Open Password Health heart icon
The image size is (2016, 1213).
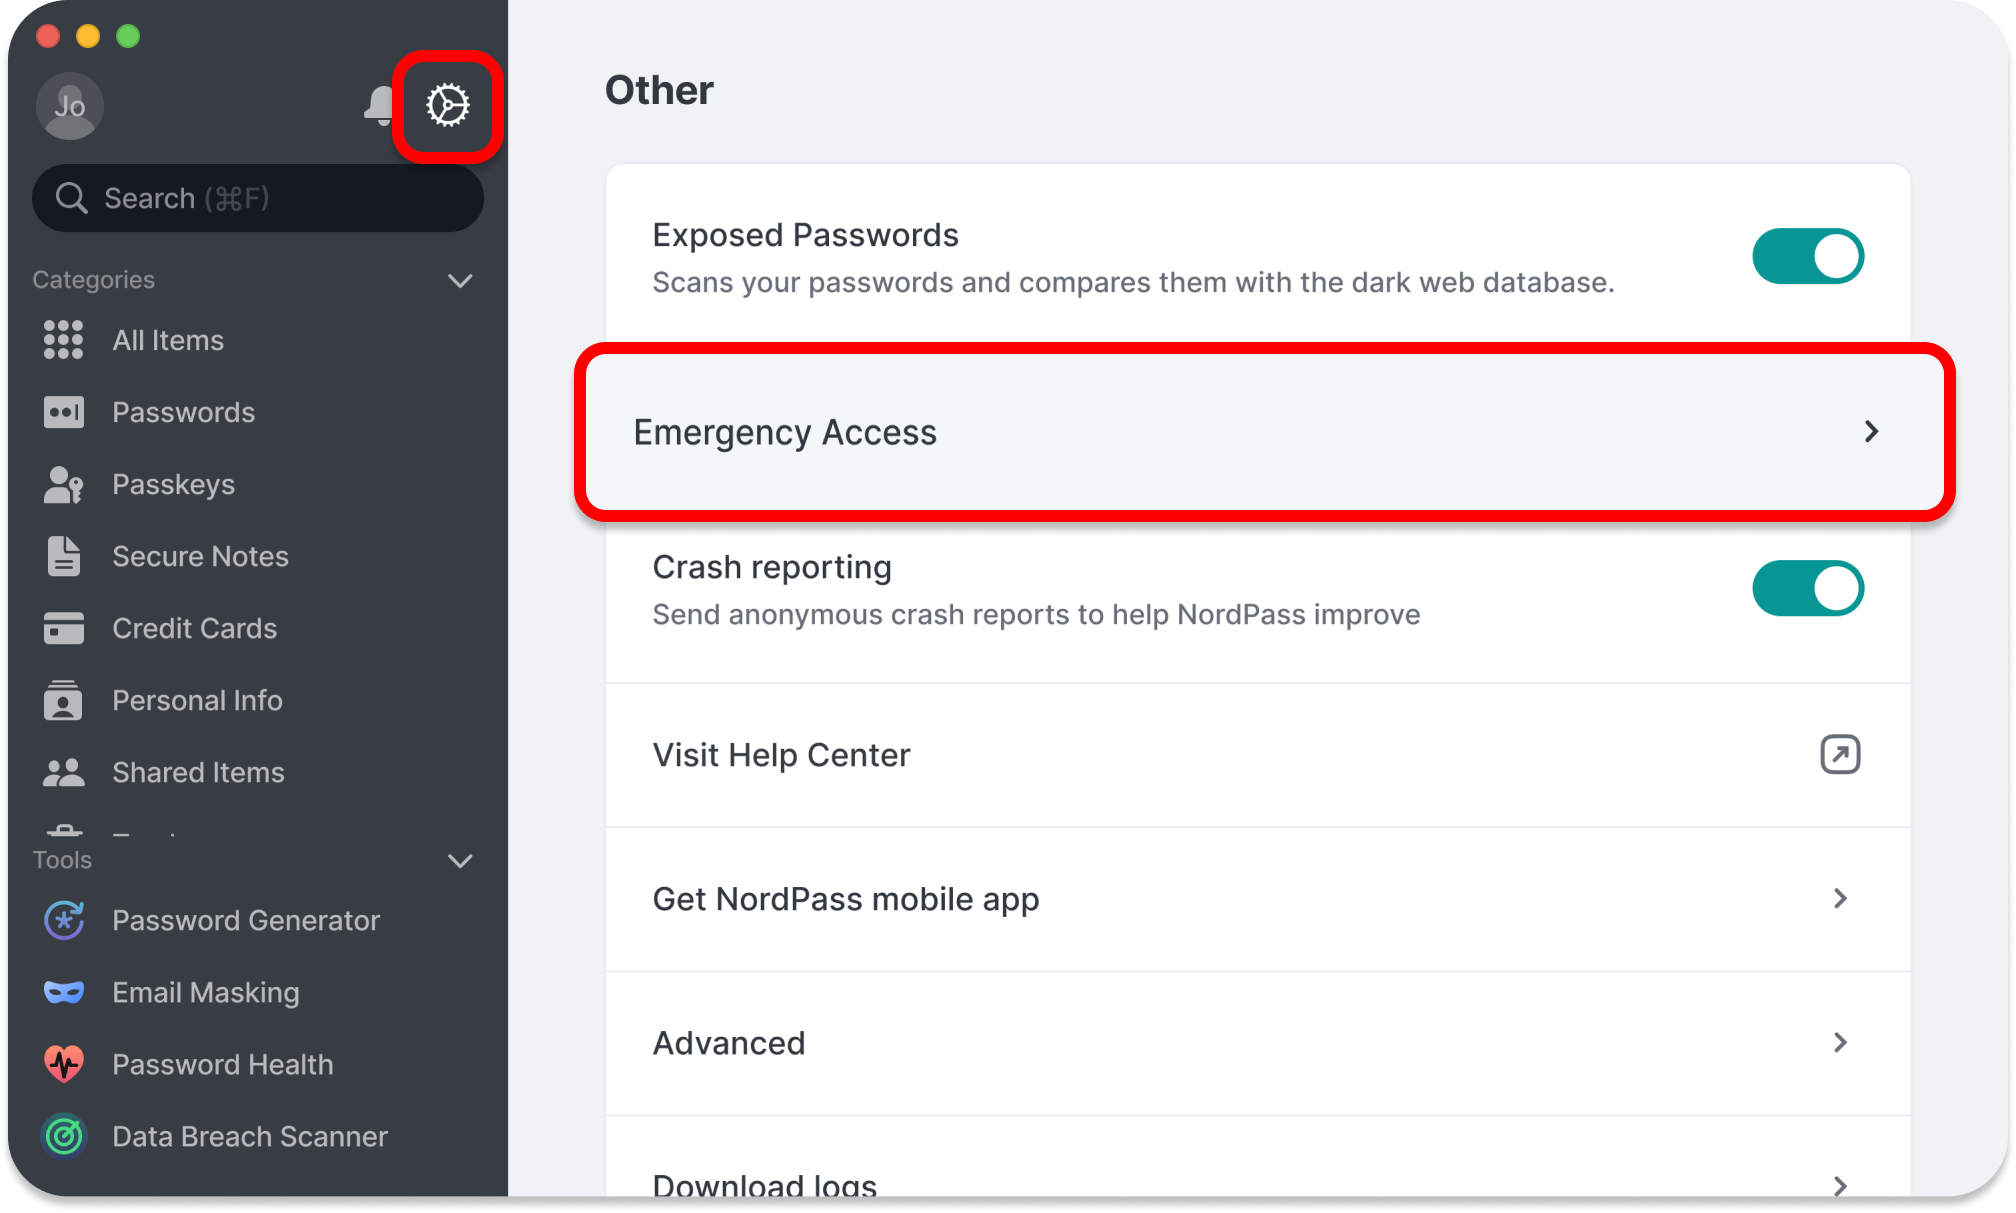pyautogui.click(x=64, y=1064)
